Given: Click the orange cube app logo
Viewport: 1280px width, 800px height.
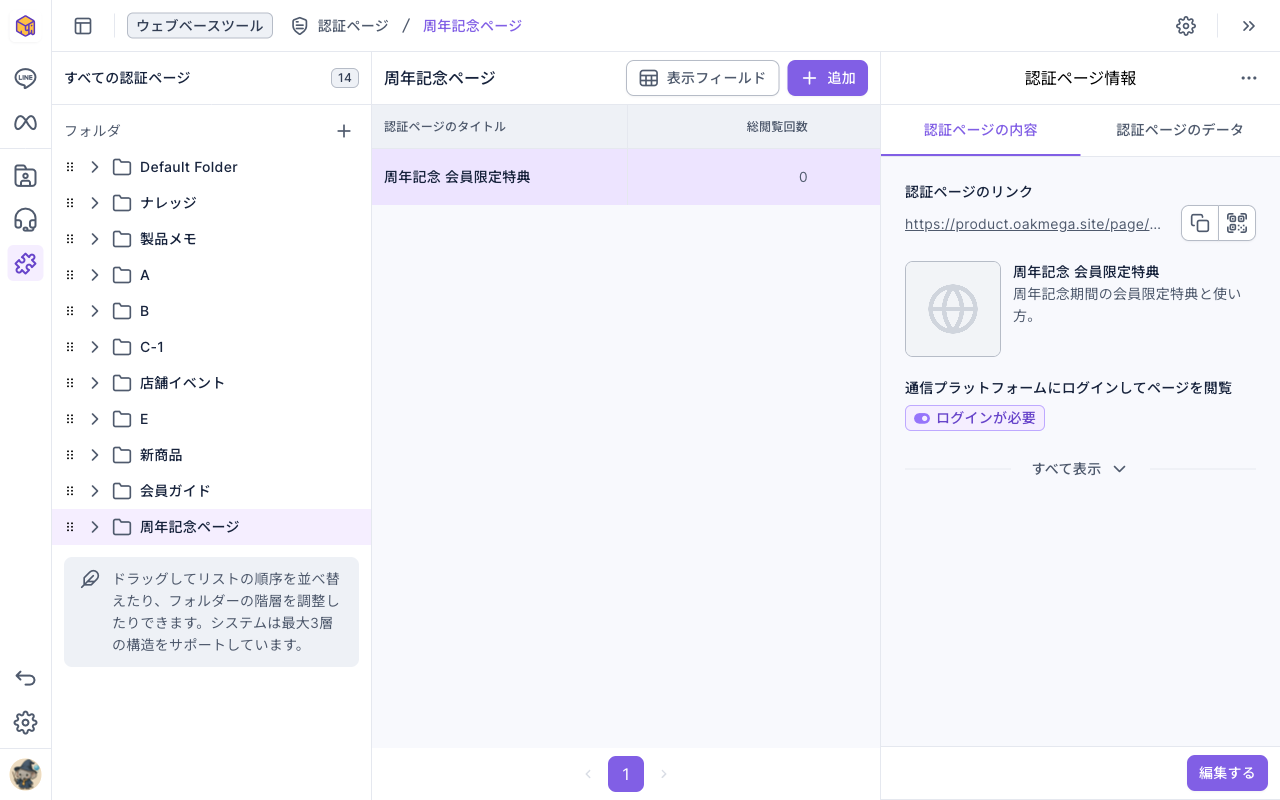Looking at the screenshot, I should [x=25, y=26].
